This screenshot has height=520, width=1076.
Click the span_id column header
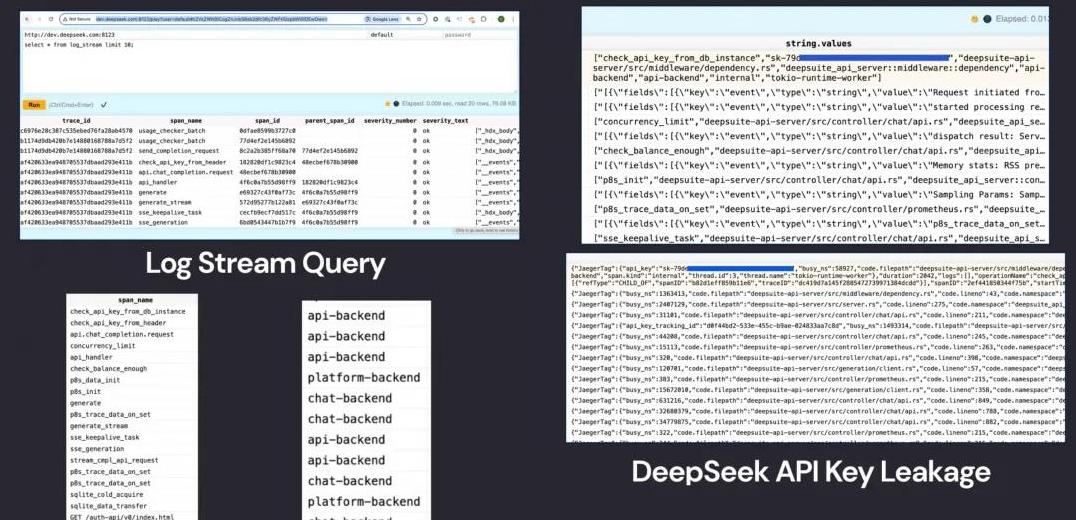[x=268, y=121]
